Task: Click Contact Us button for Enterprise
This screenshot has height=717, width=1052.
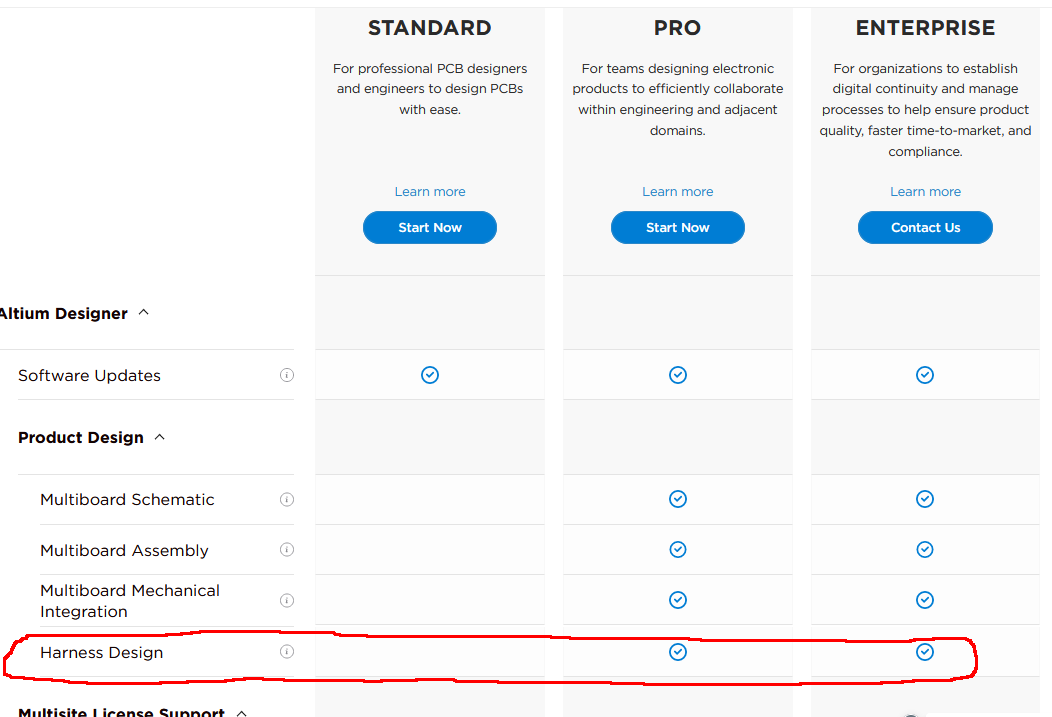Action: click(x=925, y=227)
